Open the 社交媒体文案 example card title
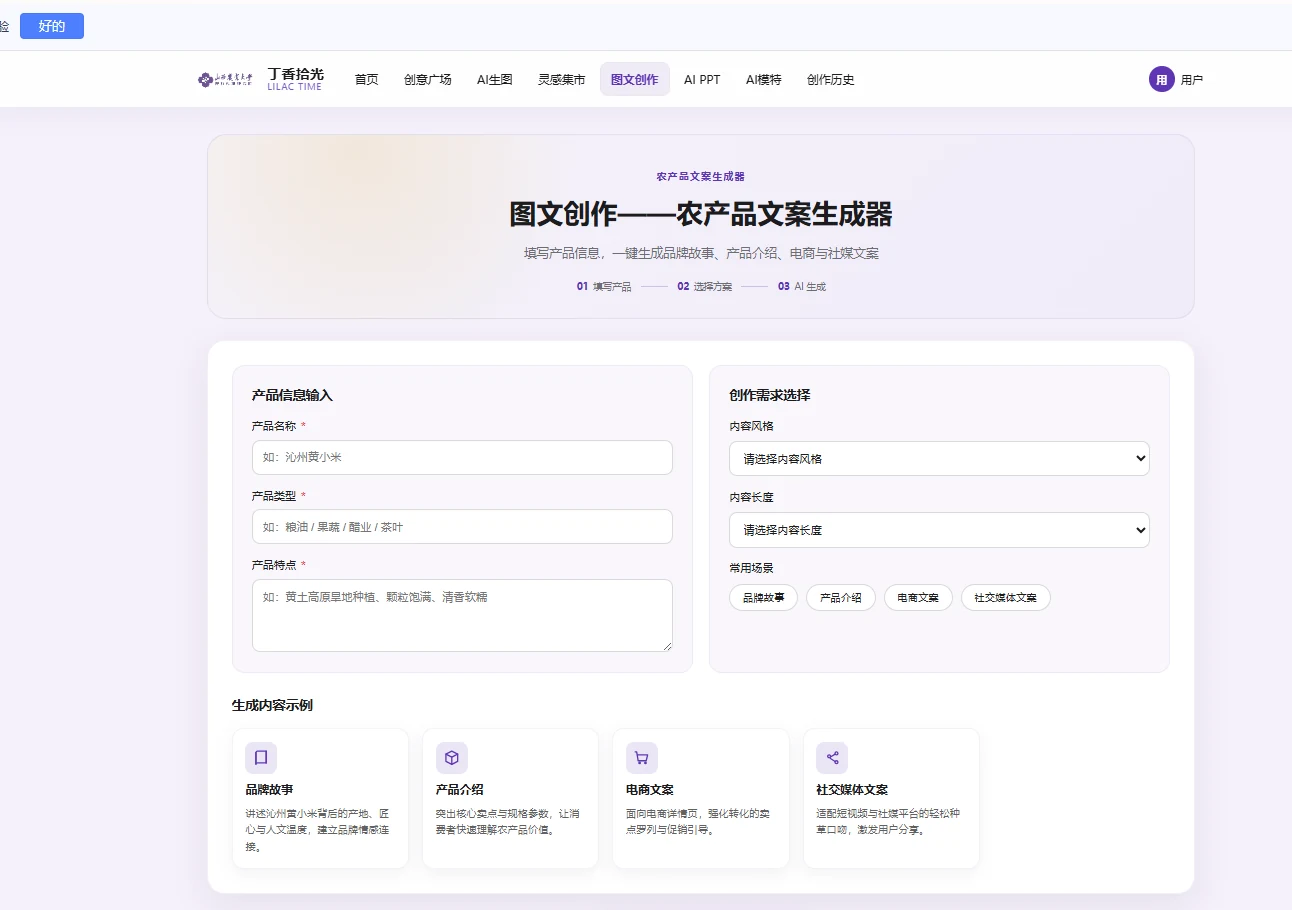This screenshot has height=910, width=1292. pos(852,789)
